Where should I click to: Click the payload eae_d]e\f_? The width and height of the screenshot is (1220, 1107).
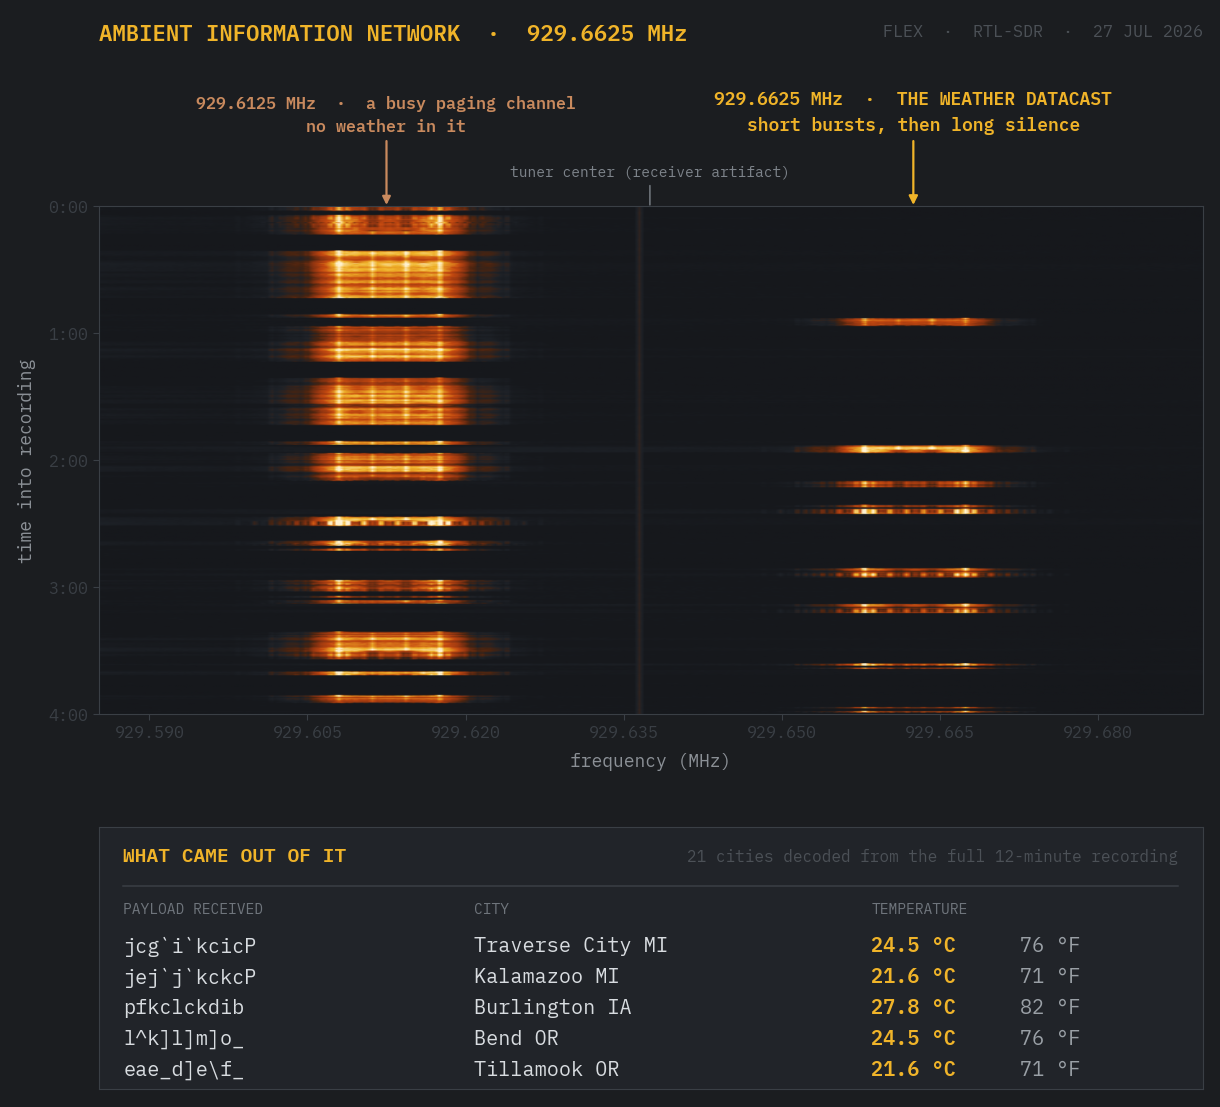click(184, 1070)
